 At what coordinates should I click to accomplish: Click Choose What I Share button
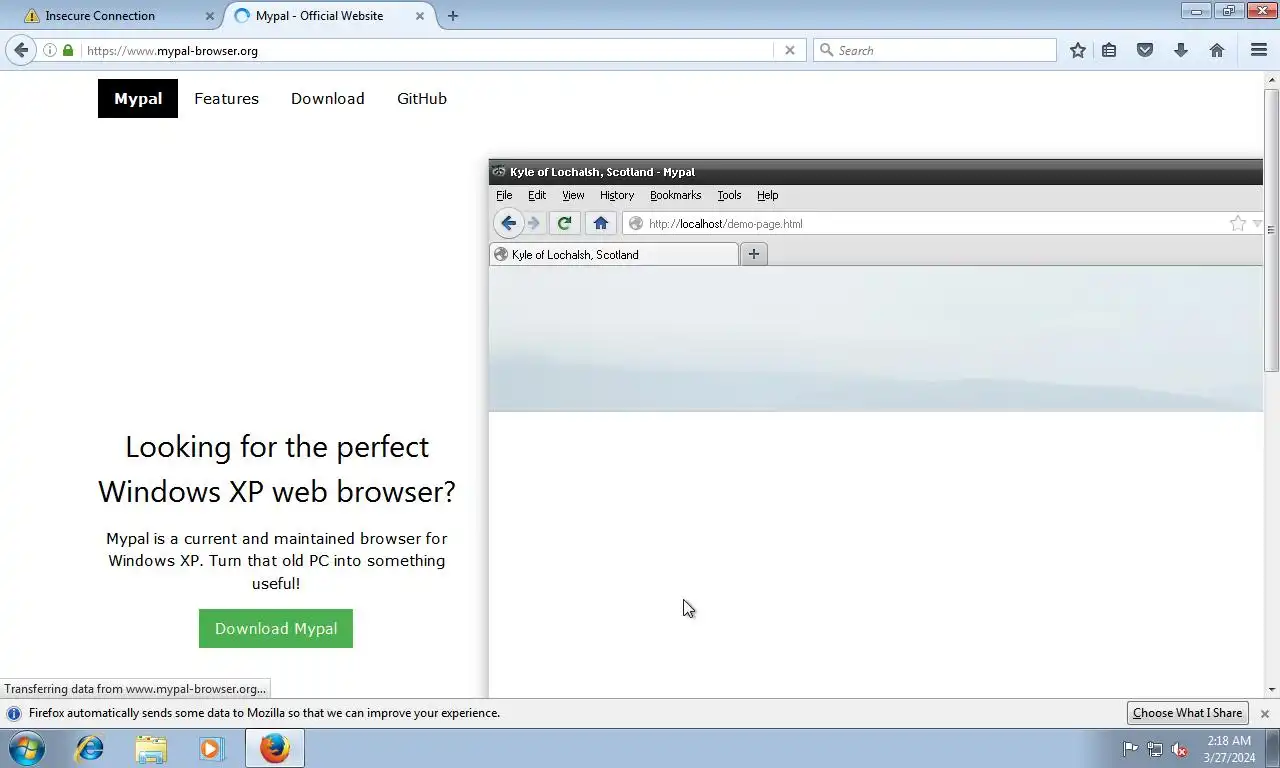pos(1187,713)
